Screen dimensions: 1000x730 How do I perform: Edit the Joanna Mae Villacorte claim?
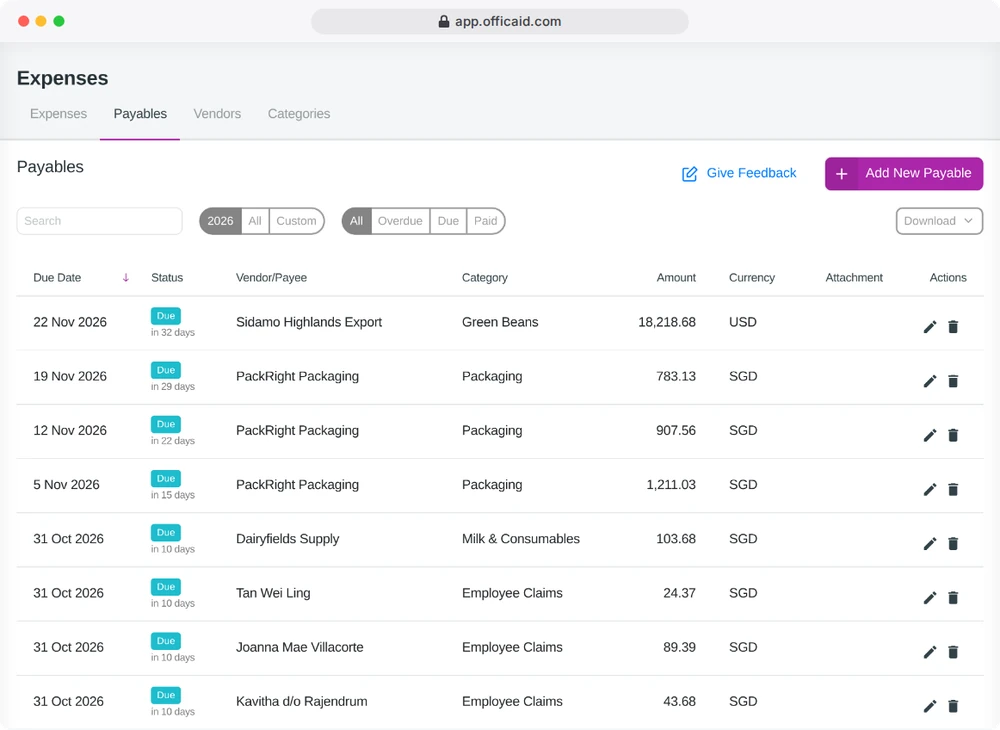930,652
